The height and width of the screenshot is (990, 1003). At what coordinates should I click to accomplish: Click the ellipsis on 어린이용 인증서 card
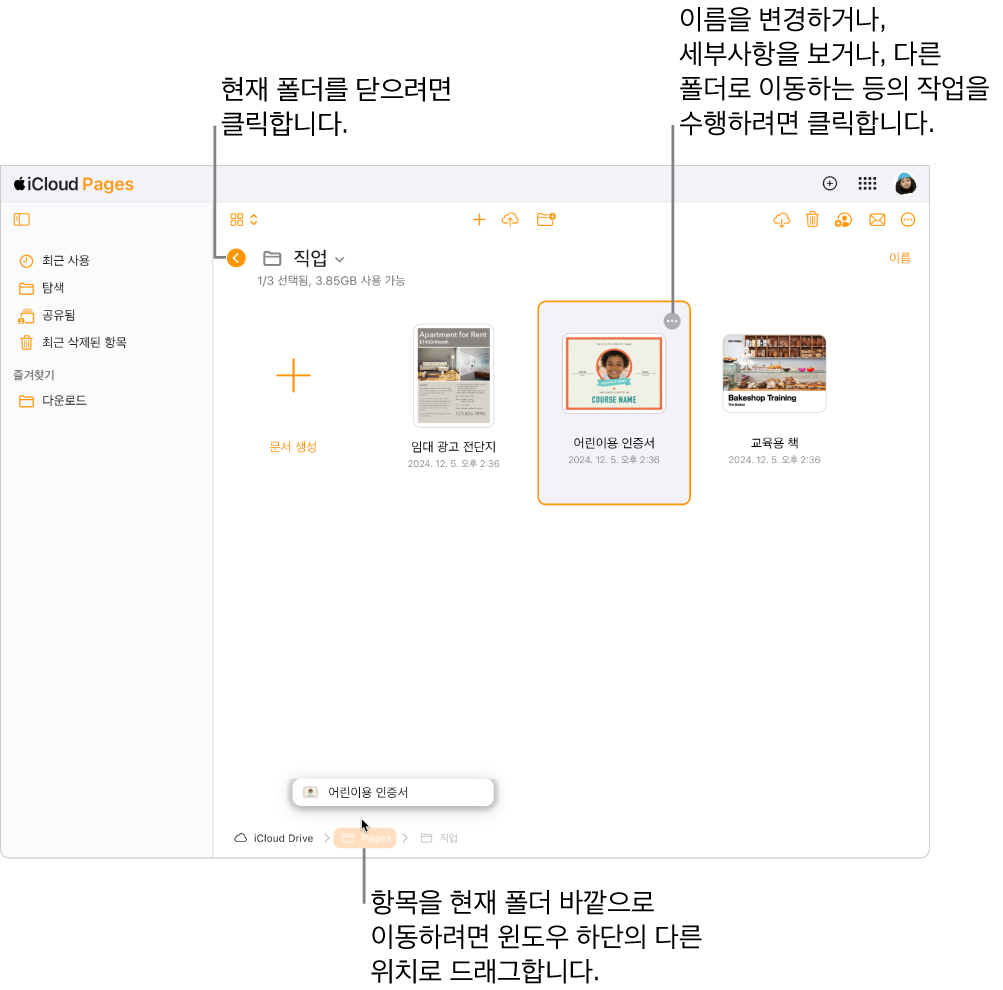672,321
